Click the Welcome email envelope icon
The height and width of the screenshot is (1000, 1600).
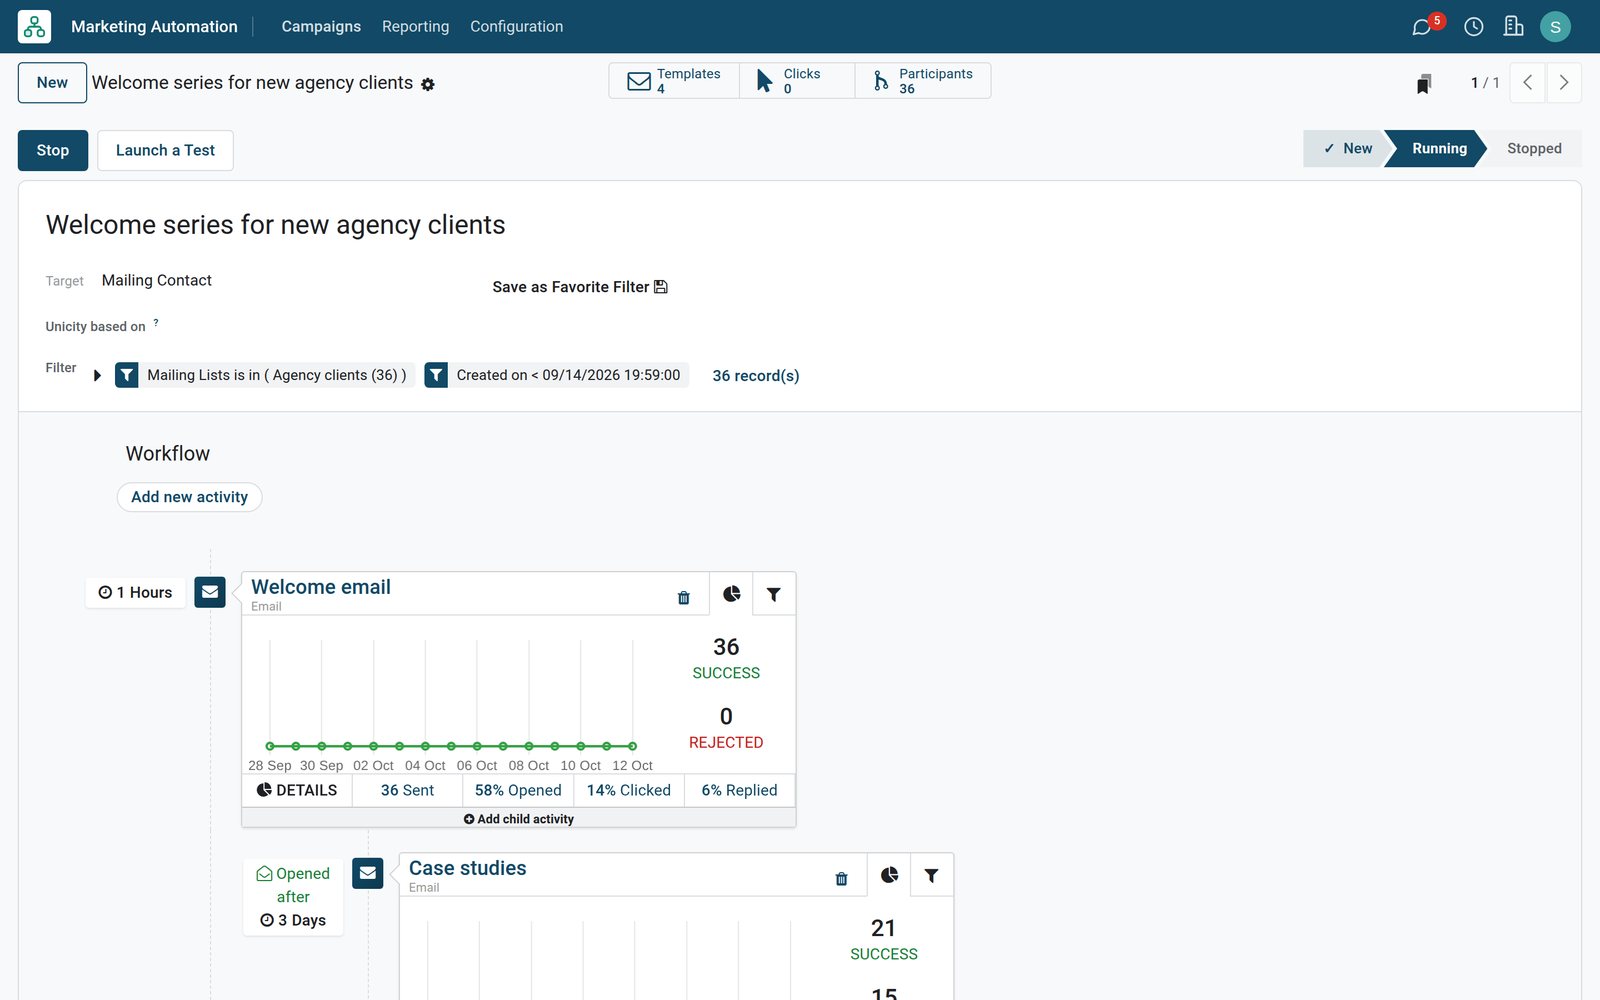click(210, 592)
